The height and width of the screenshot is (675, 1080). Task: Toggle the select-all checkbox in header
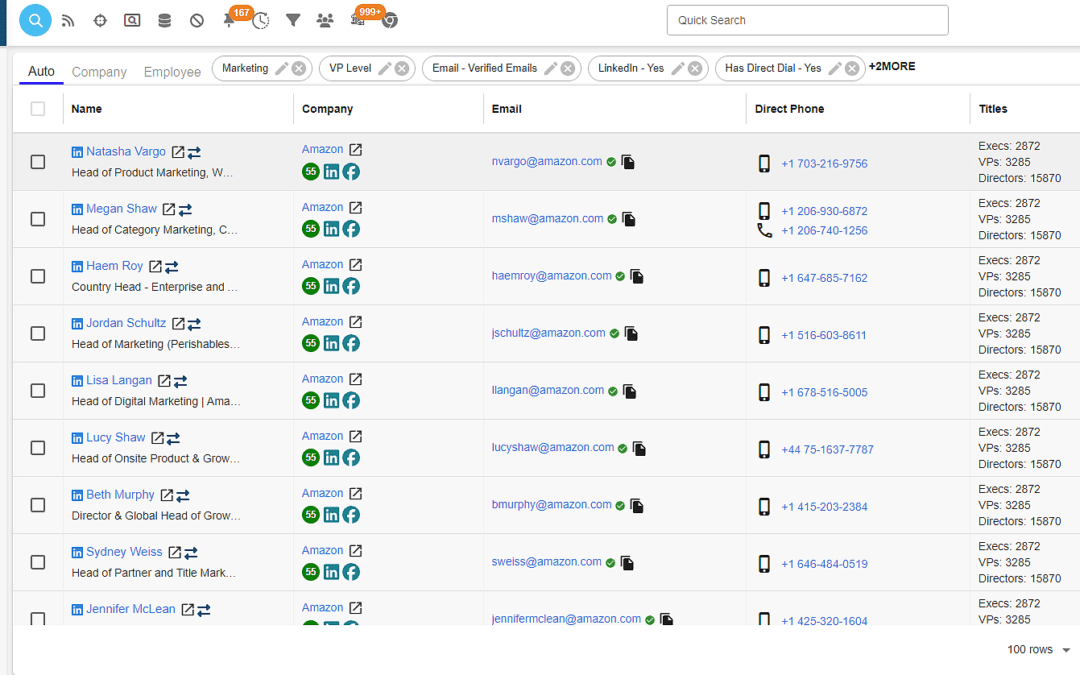pos(38,109)
